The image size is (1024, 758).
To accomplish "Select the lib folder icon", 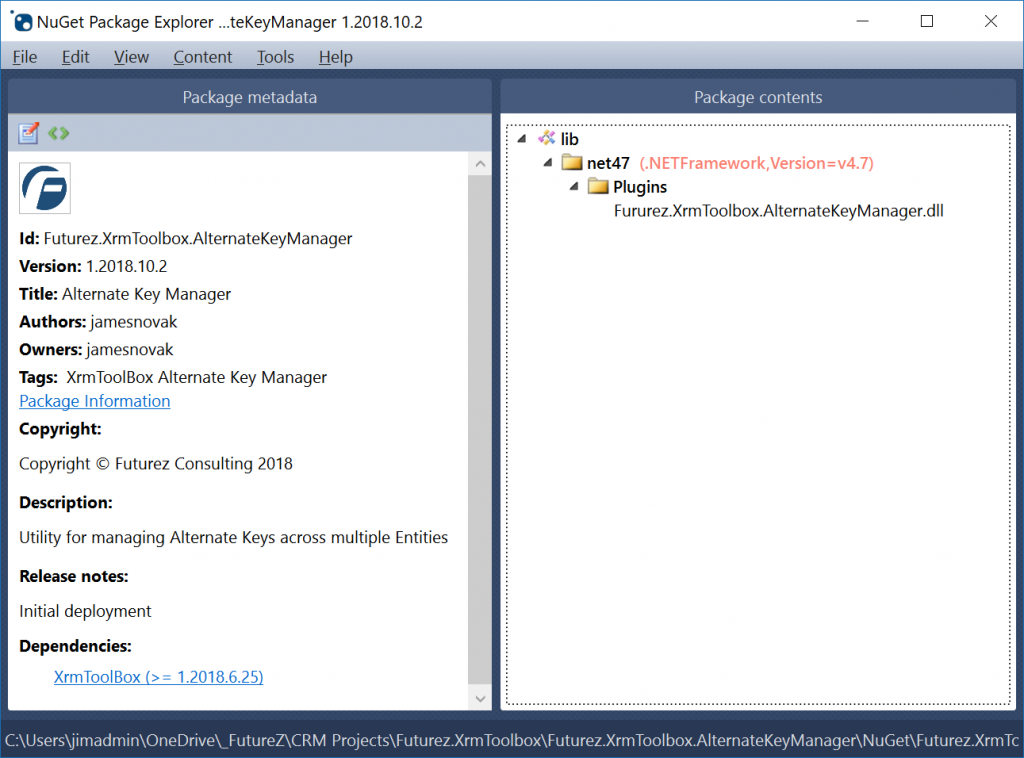I will point(547,138).
